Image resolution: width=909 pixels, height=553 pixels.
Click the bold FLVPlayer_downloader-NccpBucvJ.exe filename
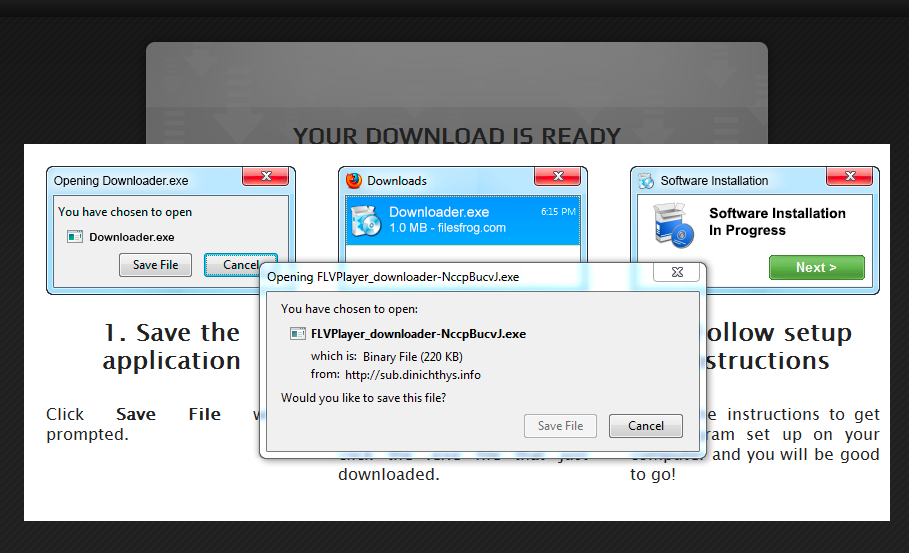point(419,334)
